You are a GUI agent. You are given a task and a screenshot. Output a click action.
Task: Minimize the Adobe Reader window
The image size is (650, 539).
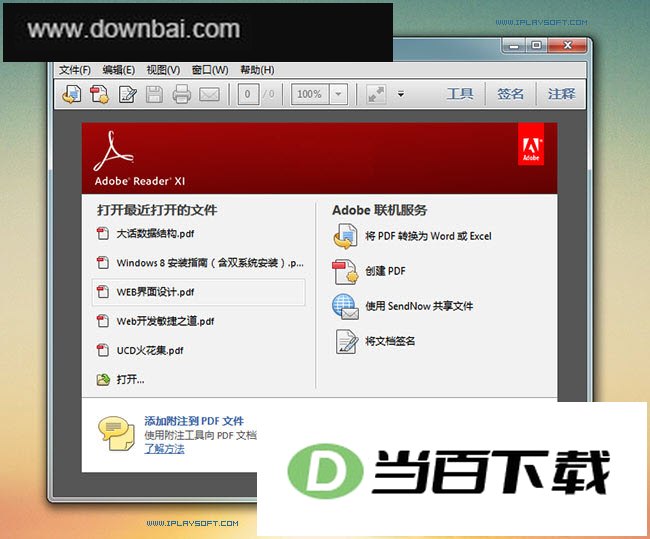(514, 45)
